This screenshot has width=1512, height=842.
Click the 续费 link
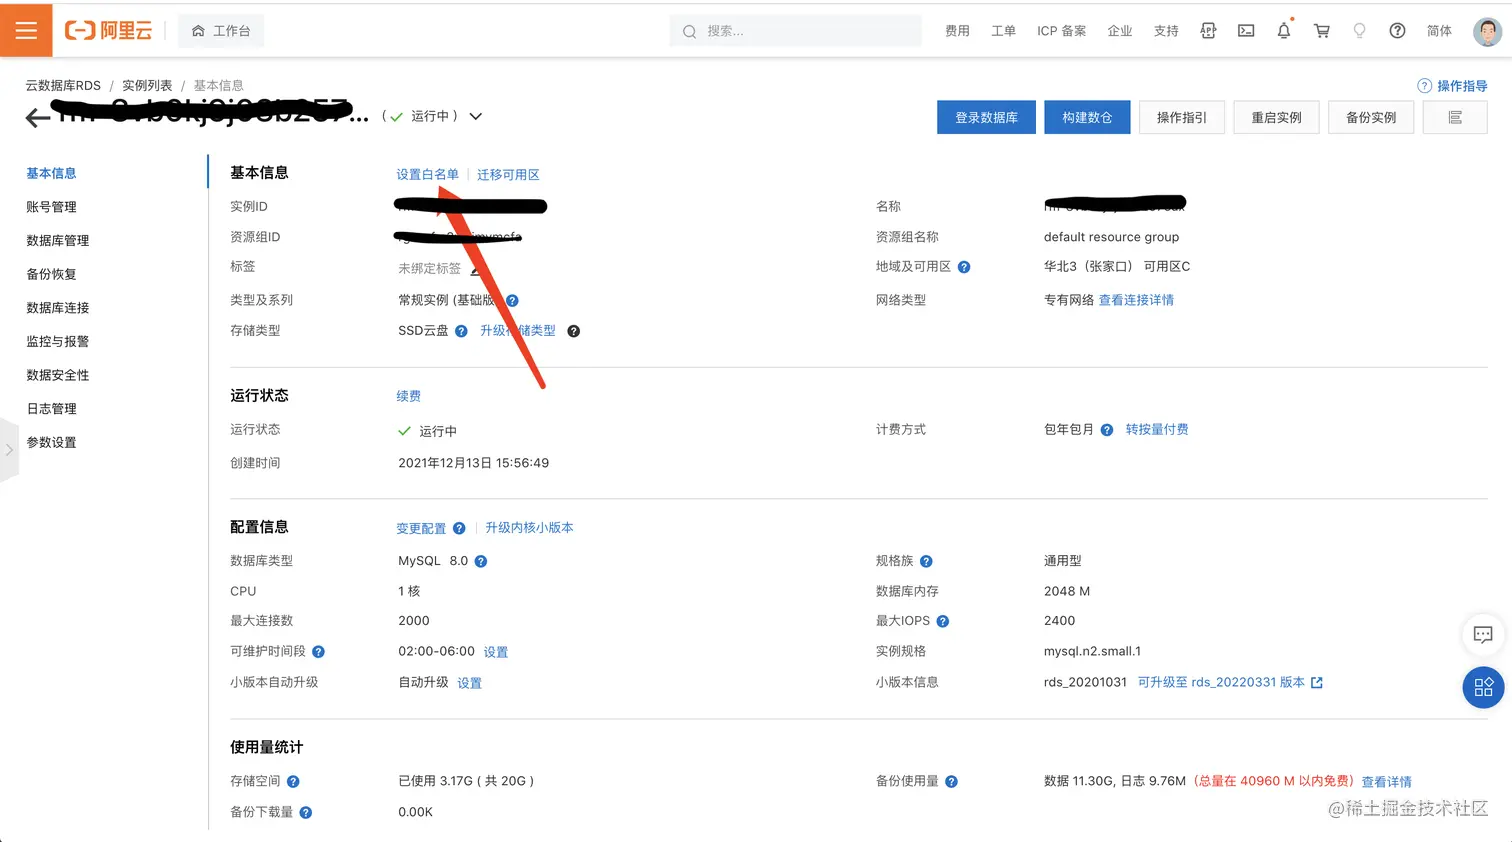(408, 396)
